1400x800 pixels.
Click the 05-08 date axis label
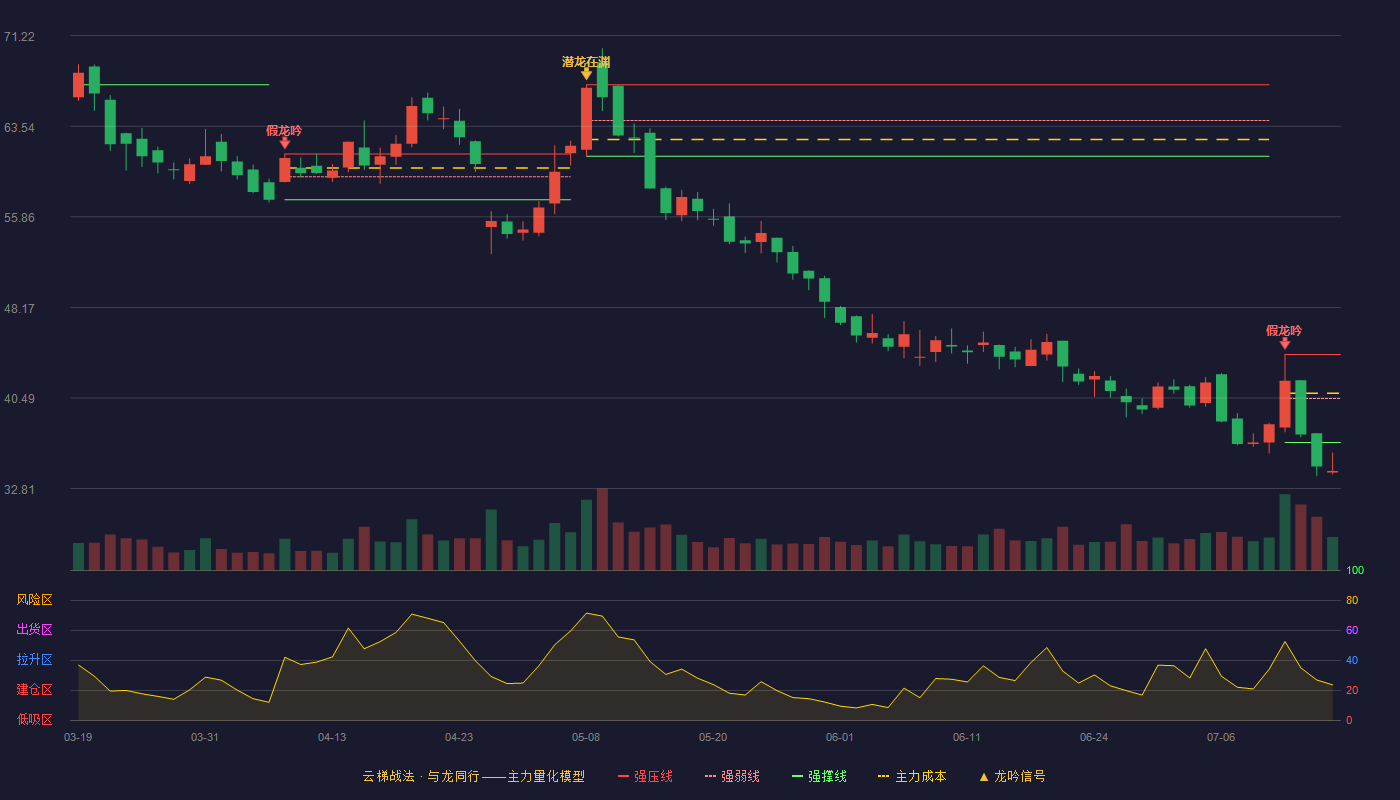coord(586,737)
